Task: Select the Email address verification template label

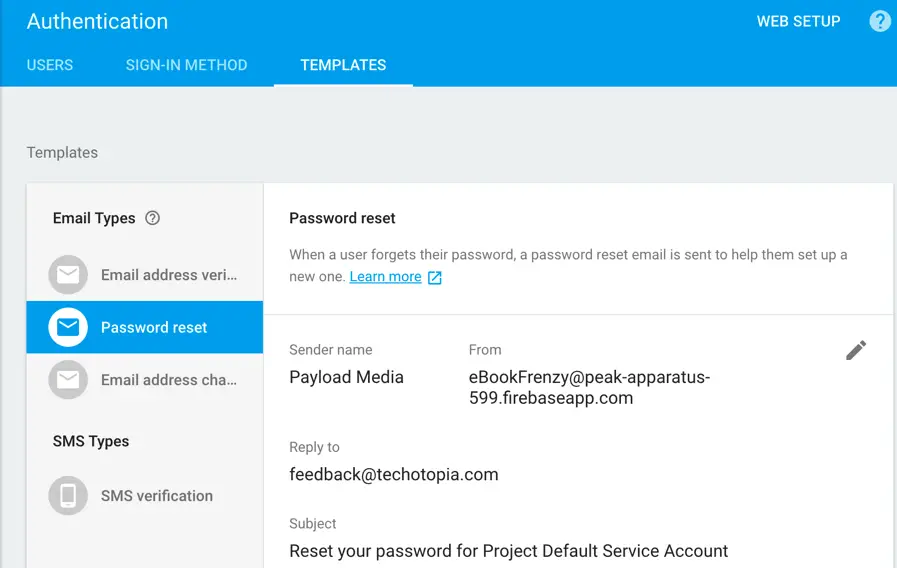Action: pos(169,275)
